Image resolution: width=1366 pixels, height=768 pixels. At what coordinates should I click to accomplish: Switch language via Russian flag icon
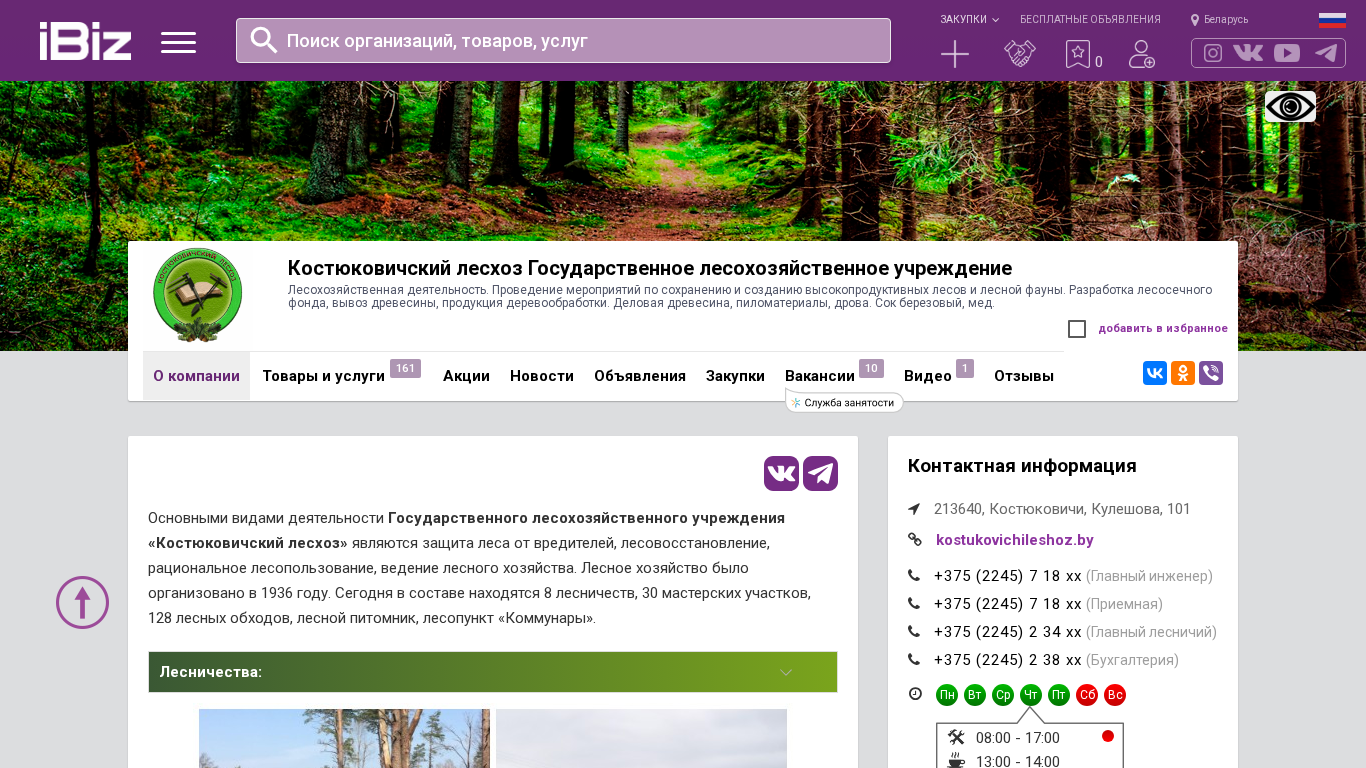coord(1332,20)
